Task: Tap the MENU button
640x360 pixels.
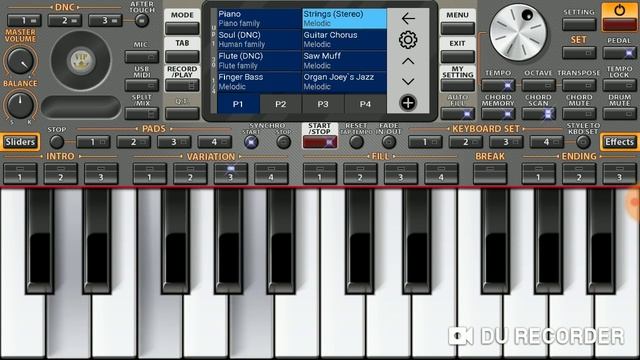Action: click(458, 29)
